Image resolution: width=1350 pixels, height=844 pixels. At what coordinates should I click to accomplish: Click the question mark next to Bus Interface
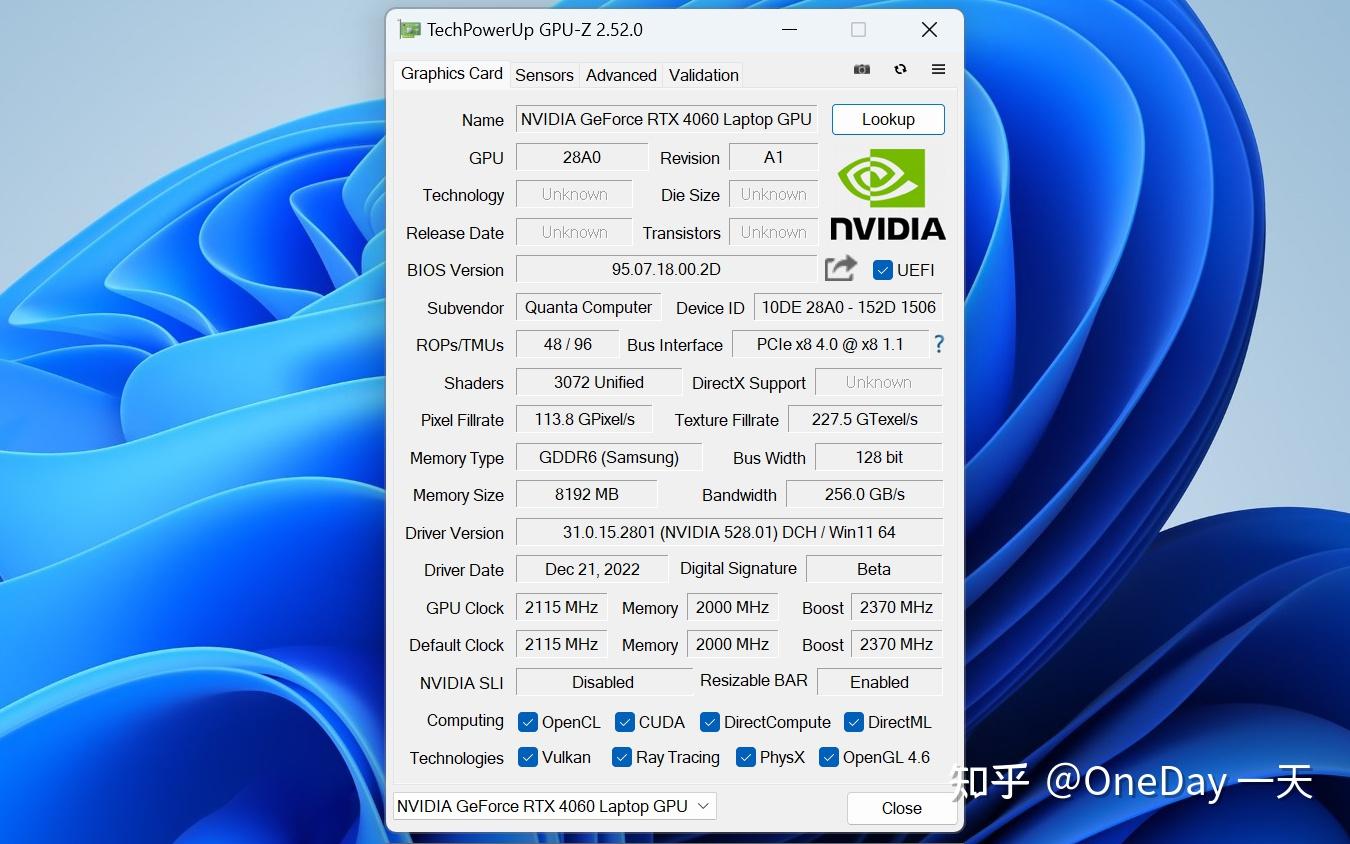(x=938, y=344)
